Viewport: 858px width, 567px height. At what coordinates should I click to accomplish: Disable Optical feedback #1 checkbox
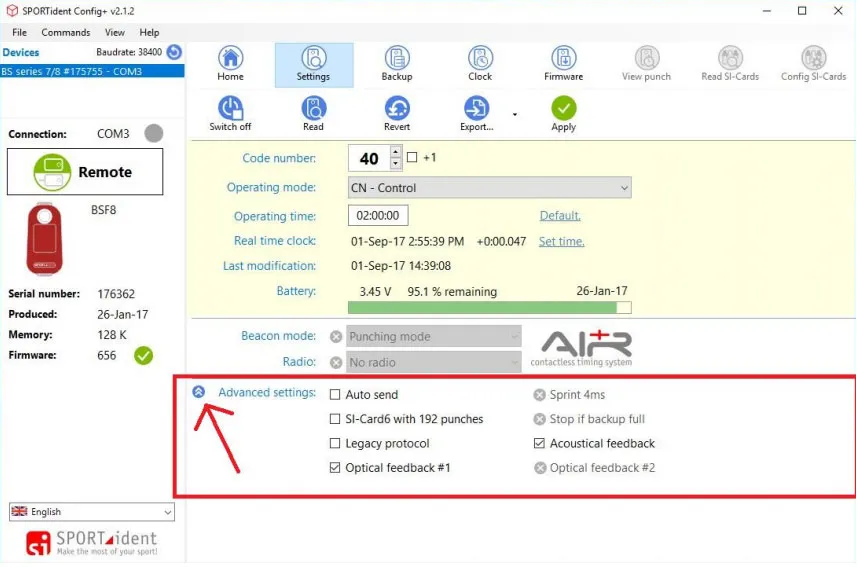point(335,468)
